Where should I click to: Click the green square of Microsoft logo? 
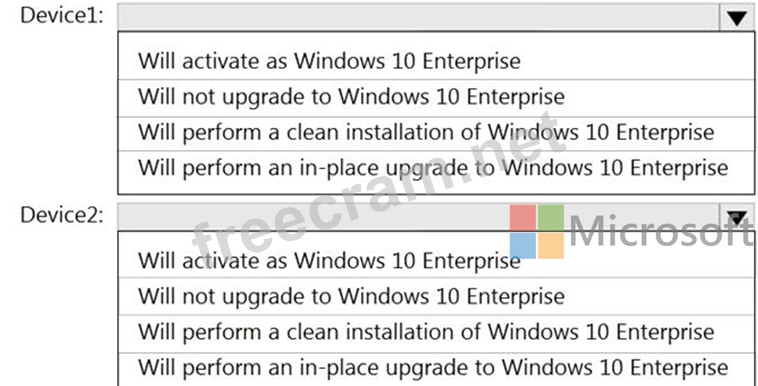coord(551,218)
